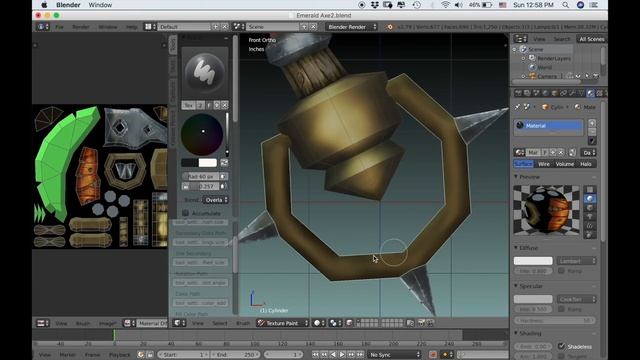Image resolution: width=640 pixels, height=360 pixels.
Task: Pick a hue in the brush color wheel
Action: pyautogui.click(x=202, y=134)
